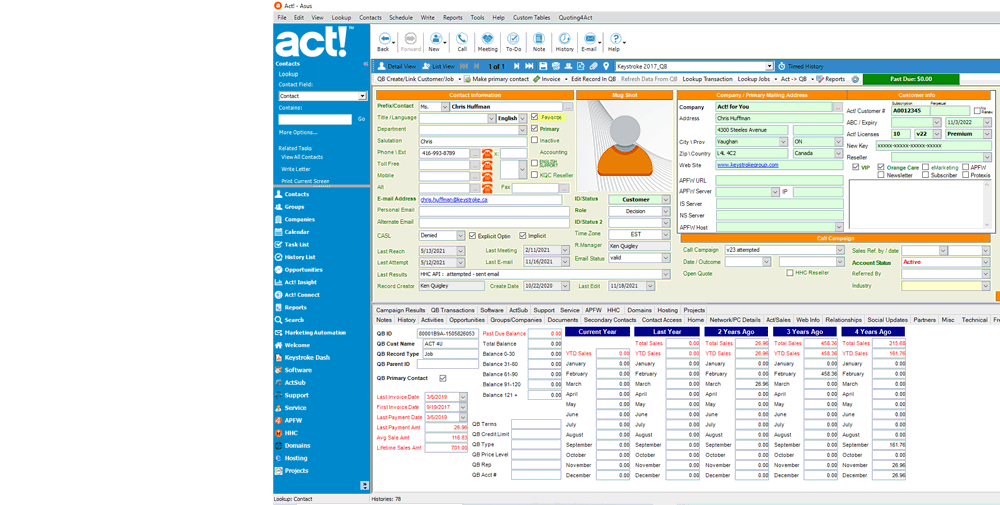Check the HHC Reseller checkbox
The image size is (1000, 505).
(790, 273)
